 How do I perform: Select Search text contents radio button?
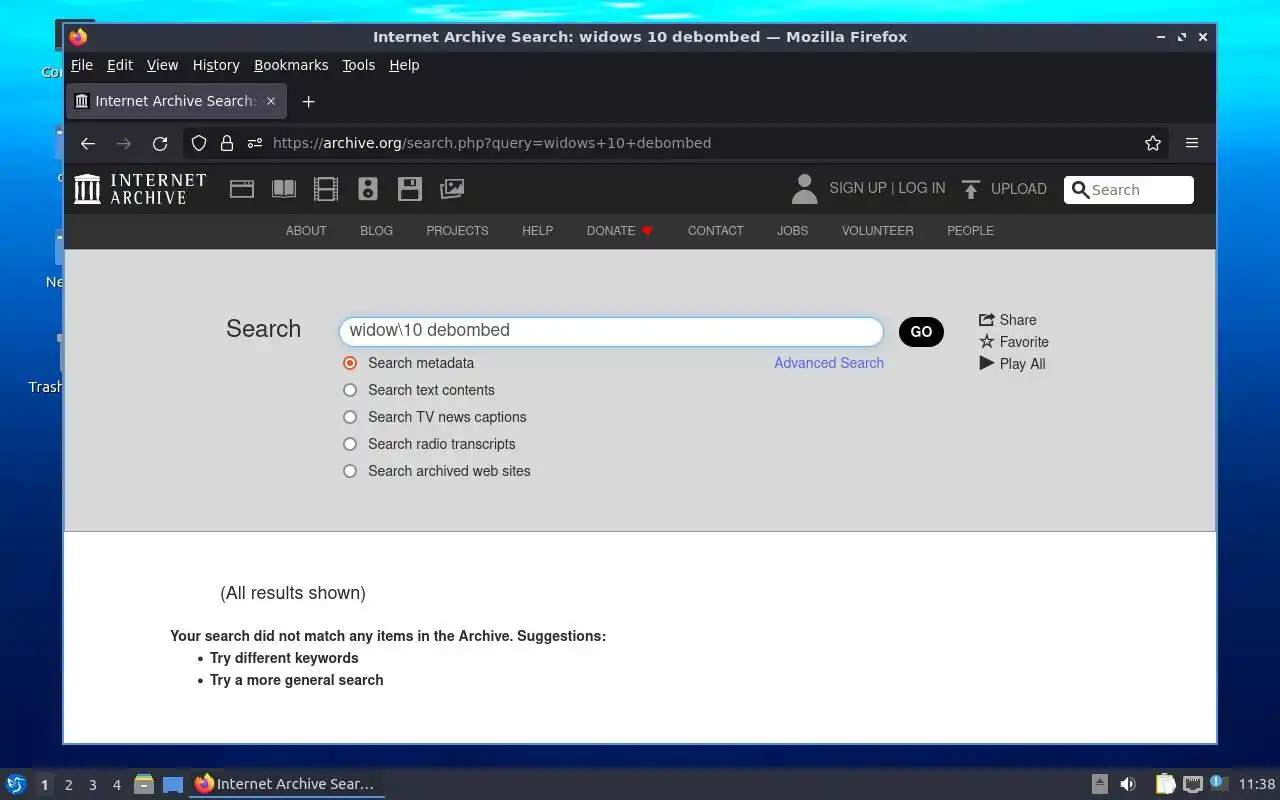click(350, 390)
